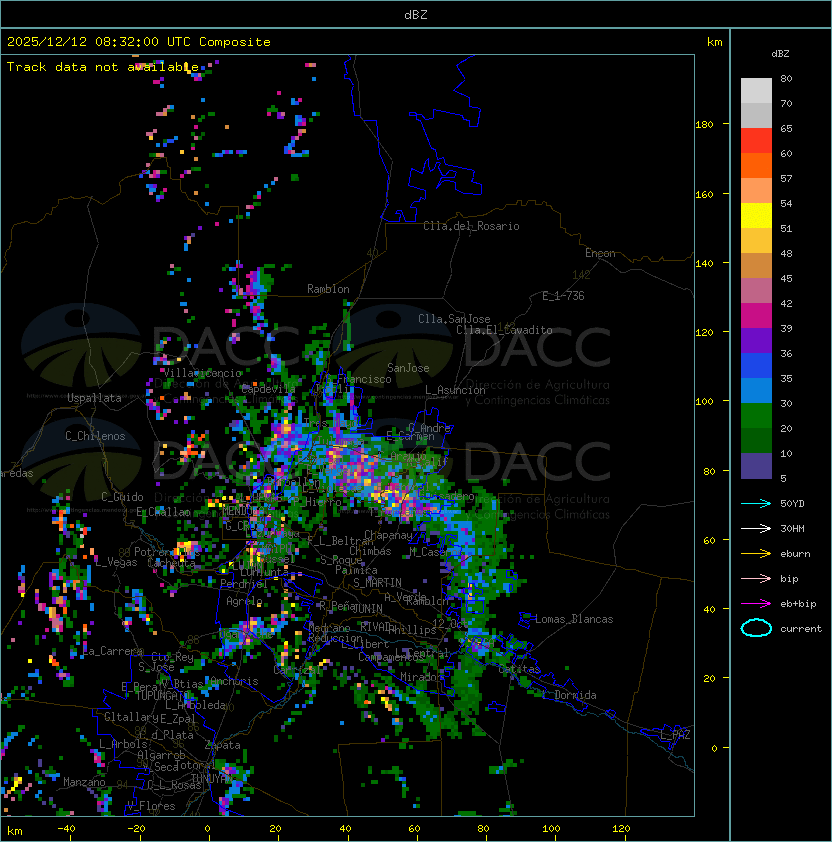
Task: Click the 'E_Challao' map label
Action: pyautogui.click(x=163, y=512)
